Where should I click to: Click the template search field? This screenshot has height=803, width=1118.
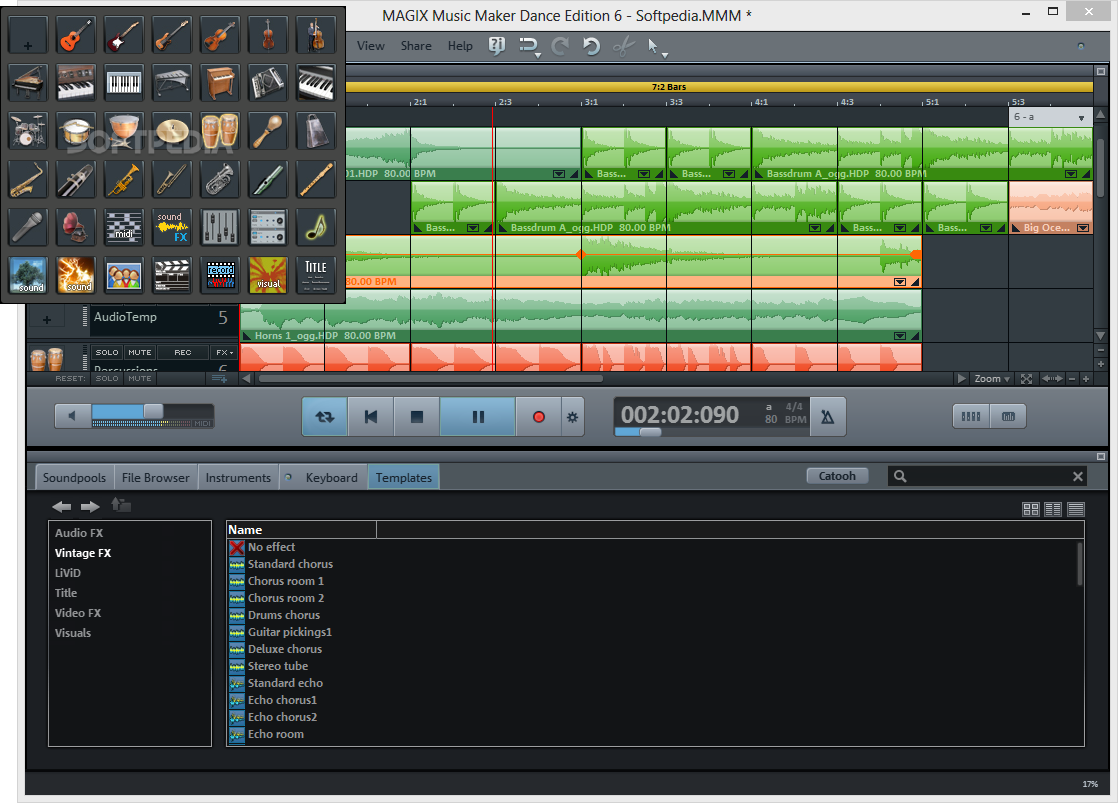(x=988, y=476)
